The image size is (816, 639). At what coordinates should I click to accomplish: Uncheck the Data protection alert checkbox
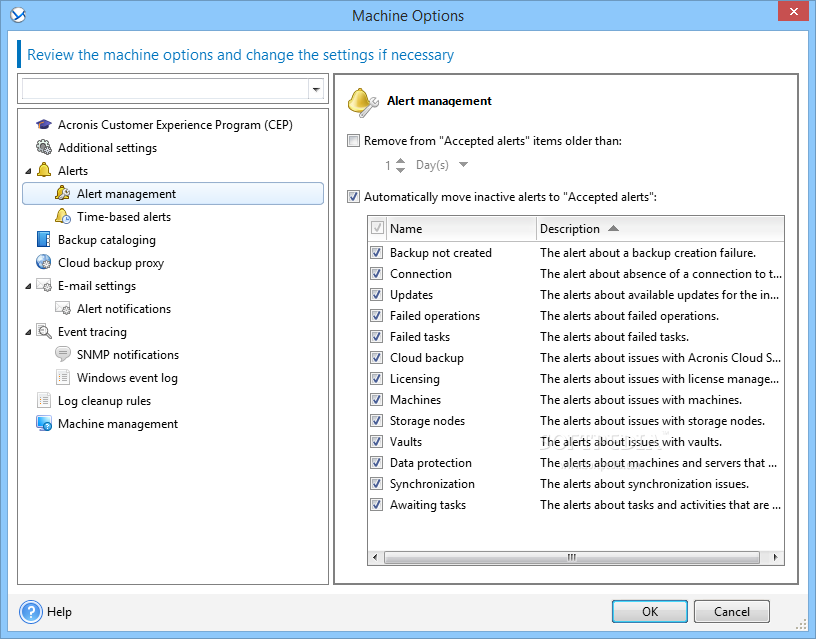[377, 463]
